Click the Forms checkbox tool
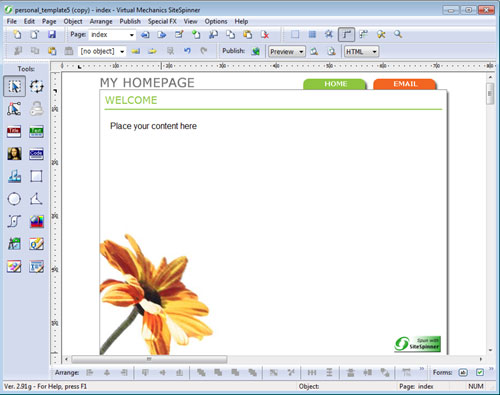This screenshot has height=395, width=500. coord(480,372)
